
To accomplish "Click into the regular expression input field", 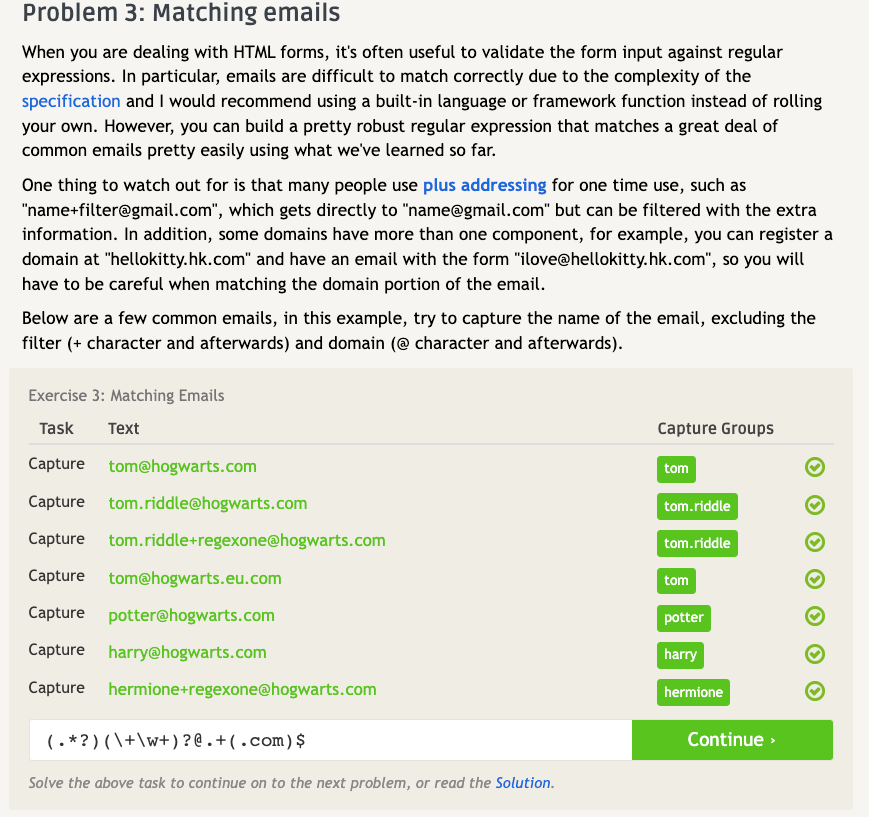I will pos(330,741).
